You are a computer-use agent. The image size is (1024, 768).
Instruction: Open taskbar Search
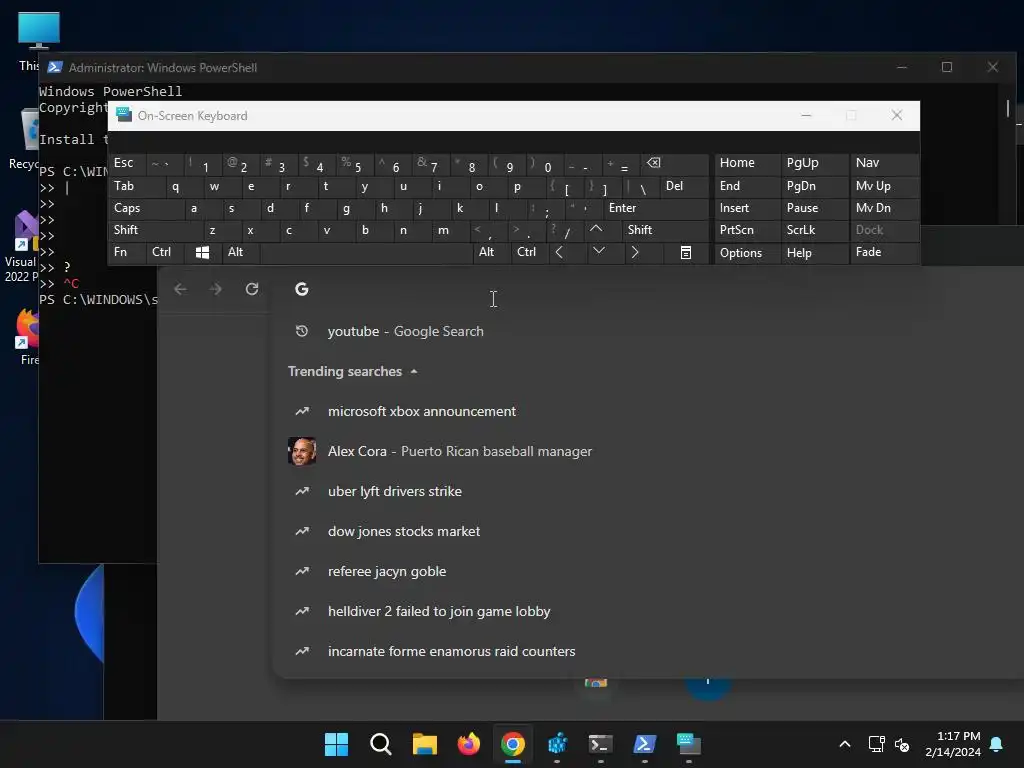381,744
